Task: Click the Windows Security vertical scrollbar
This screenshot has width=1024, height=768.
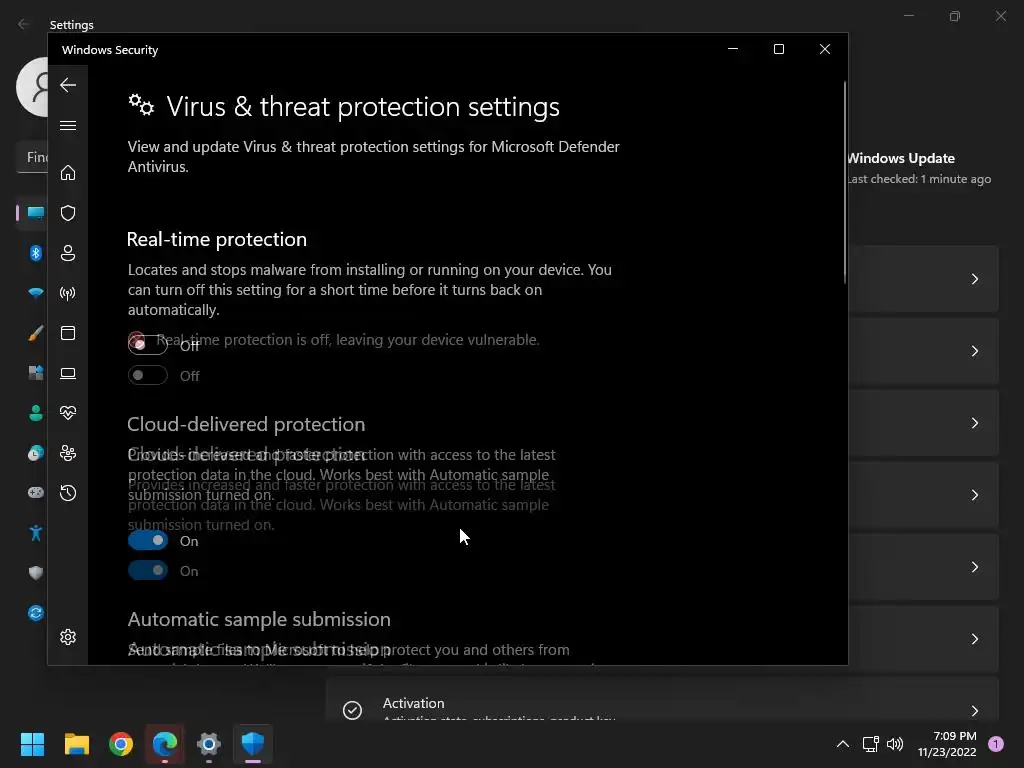Action: (x=845, y=183)
